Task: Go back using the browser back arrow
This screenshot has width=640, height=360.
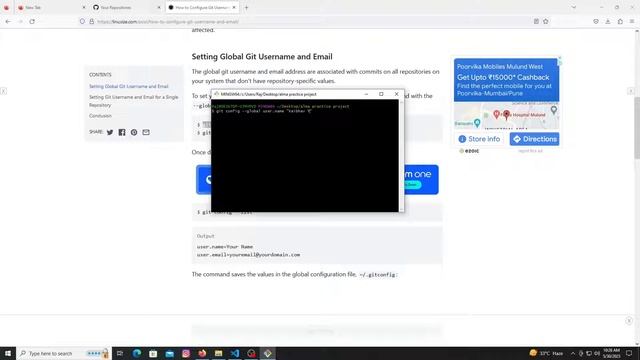Action: click(8, 21)
